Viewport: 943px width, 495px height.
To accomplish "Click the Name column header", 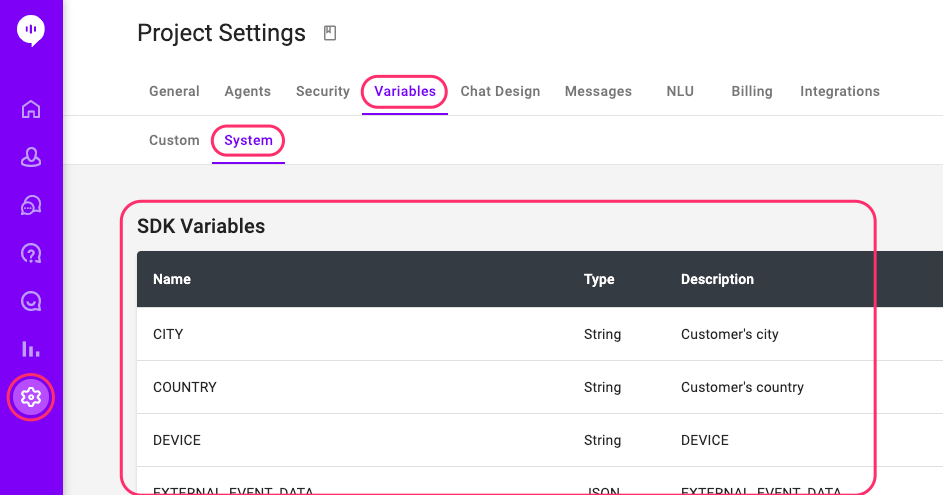I will [172, 279].
